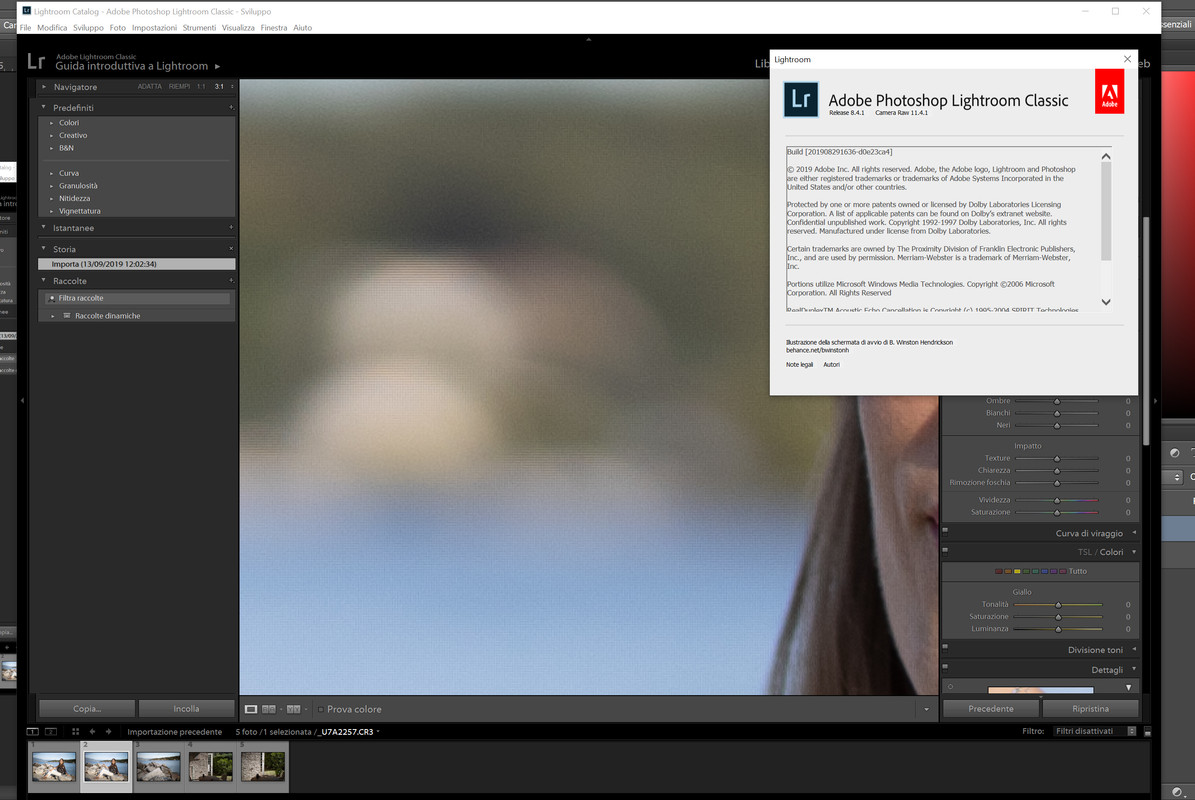Toggle the Prova colore checkbox

tap(321, 709)
